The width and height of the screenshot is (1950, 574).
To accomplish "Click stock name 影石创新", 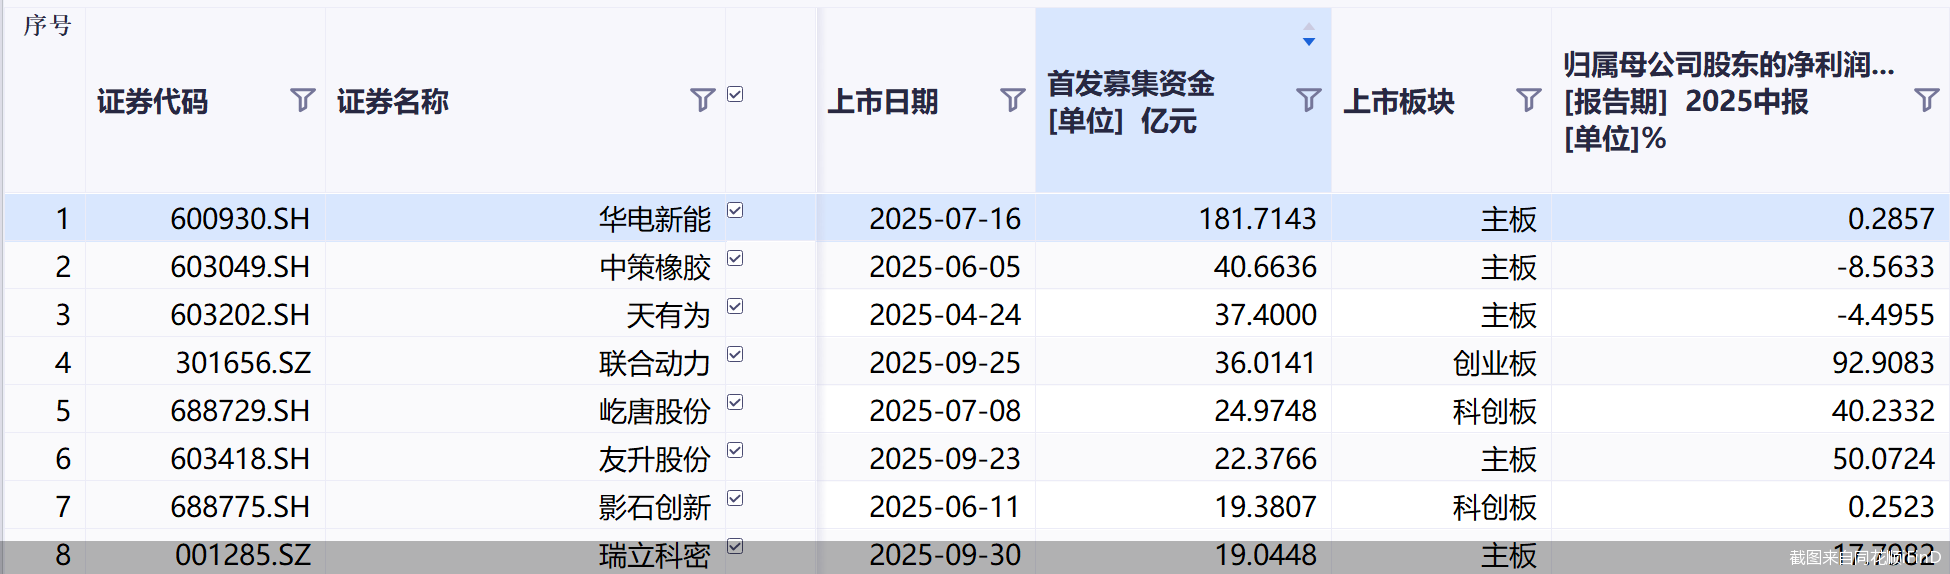I will point(654,507).
